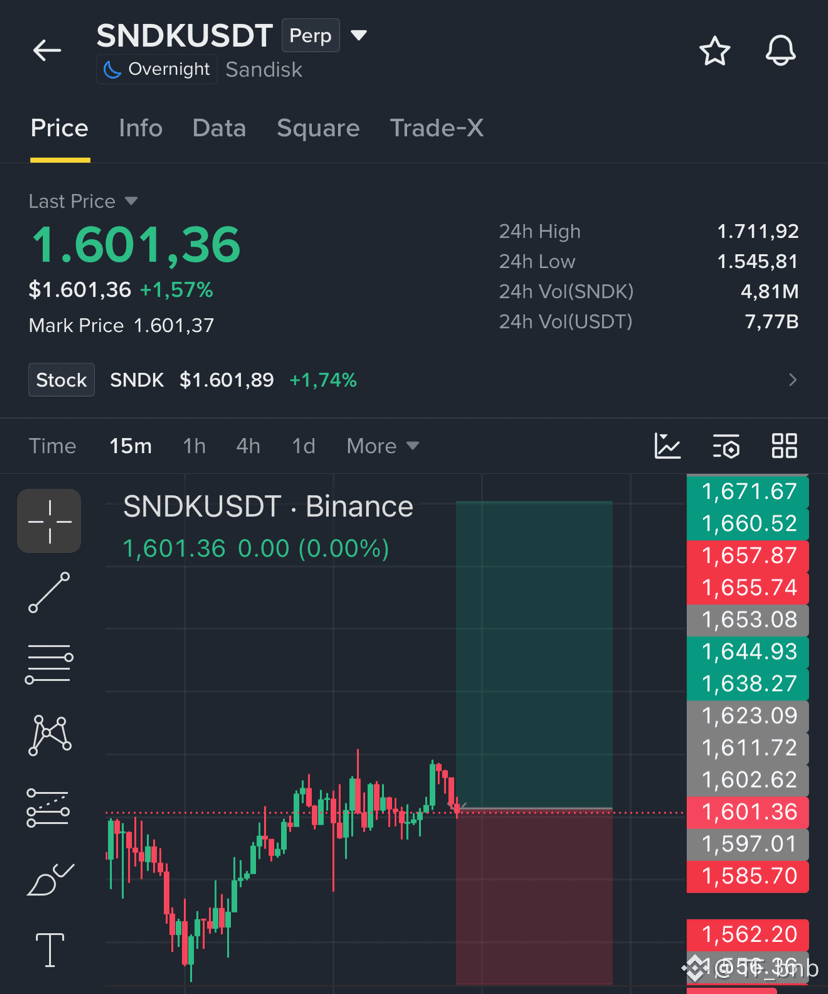Tap the Stock label badge
Image resolution: width=828 pixels, height=994 pixels.
(61, 380)
